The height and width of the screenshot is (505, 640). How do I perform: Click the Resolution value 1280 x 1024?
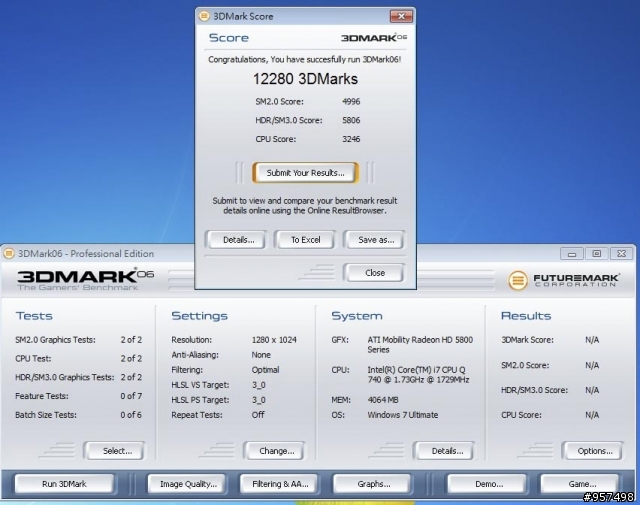274,340
